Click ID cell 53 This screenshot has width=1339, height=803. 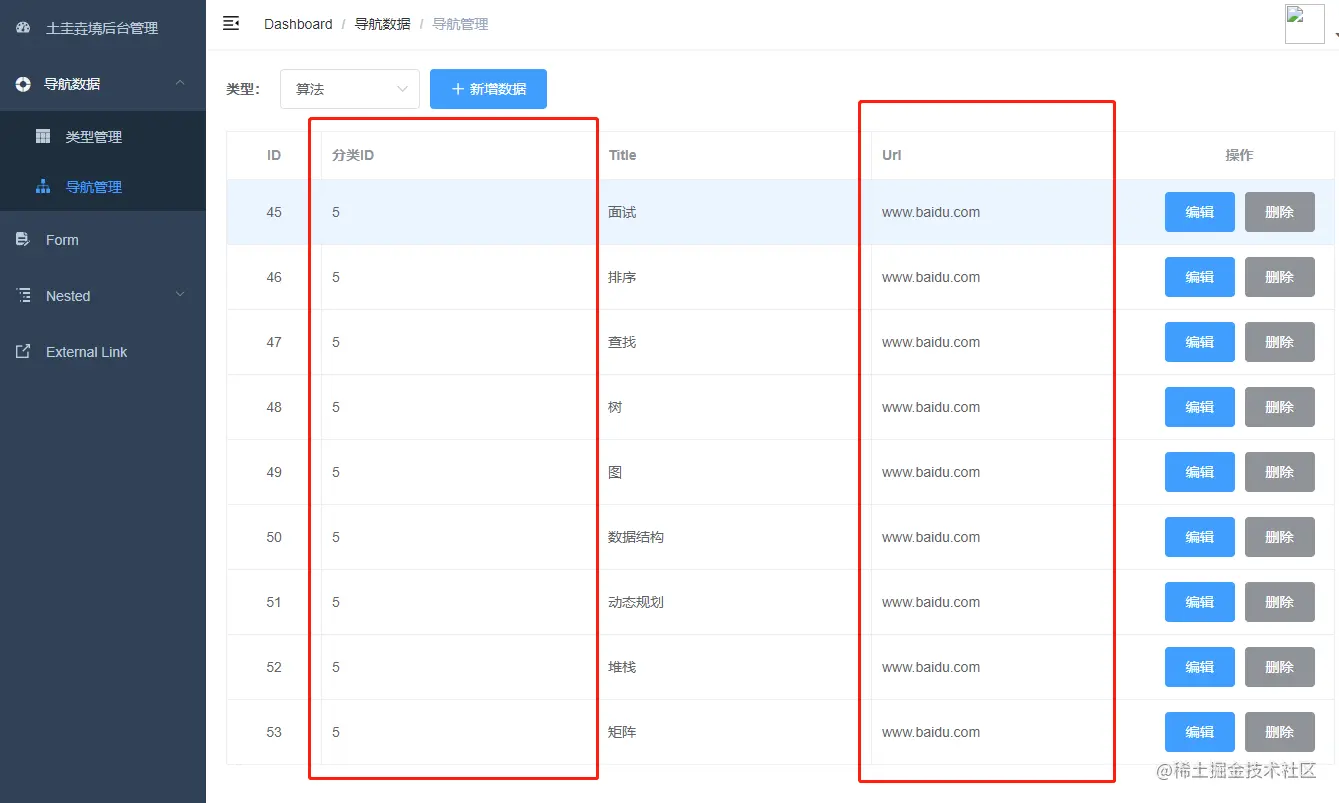tap(274, 732)
